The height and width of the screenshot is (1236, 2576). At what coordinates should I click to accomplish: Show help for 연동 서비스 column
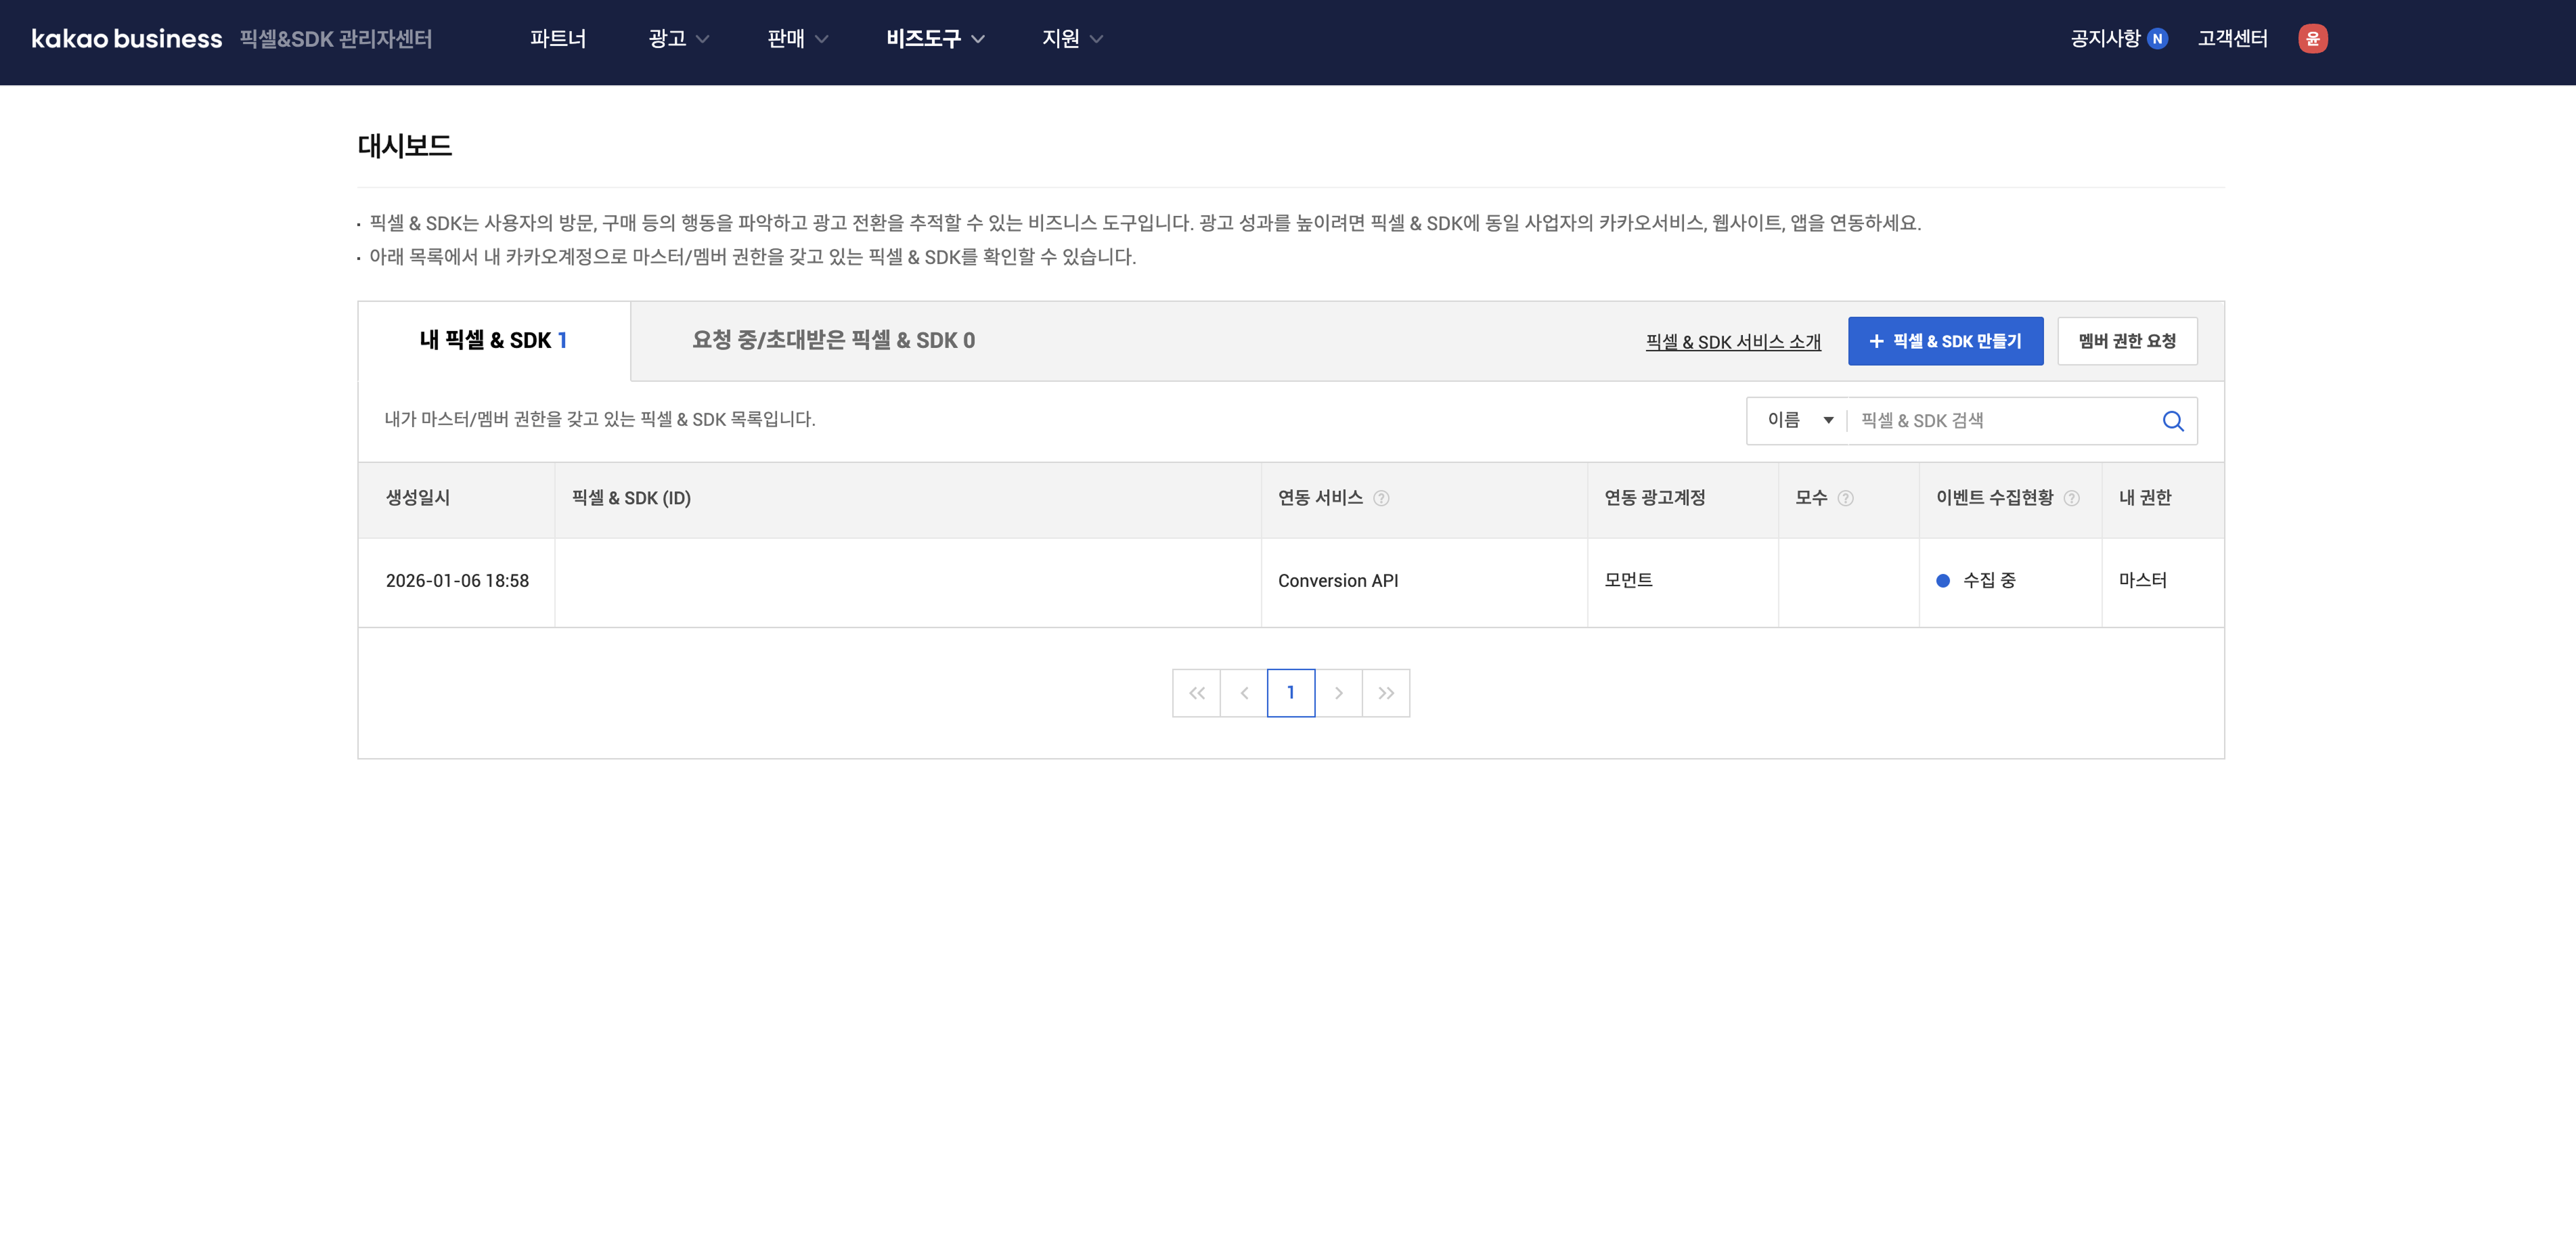1381,498
